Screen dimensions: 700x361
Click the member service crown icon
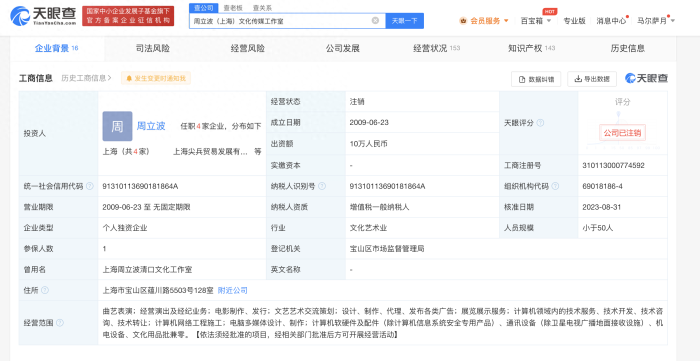coord(463,21)
